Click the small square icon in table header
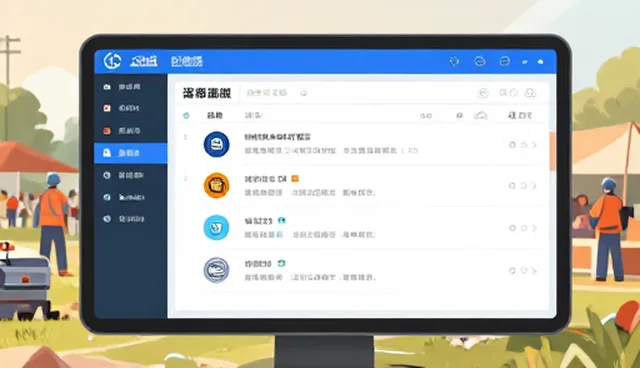Image resolution: width=640 pixels, height=368 pixels. point(460,116)
